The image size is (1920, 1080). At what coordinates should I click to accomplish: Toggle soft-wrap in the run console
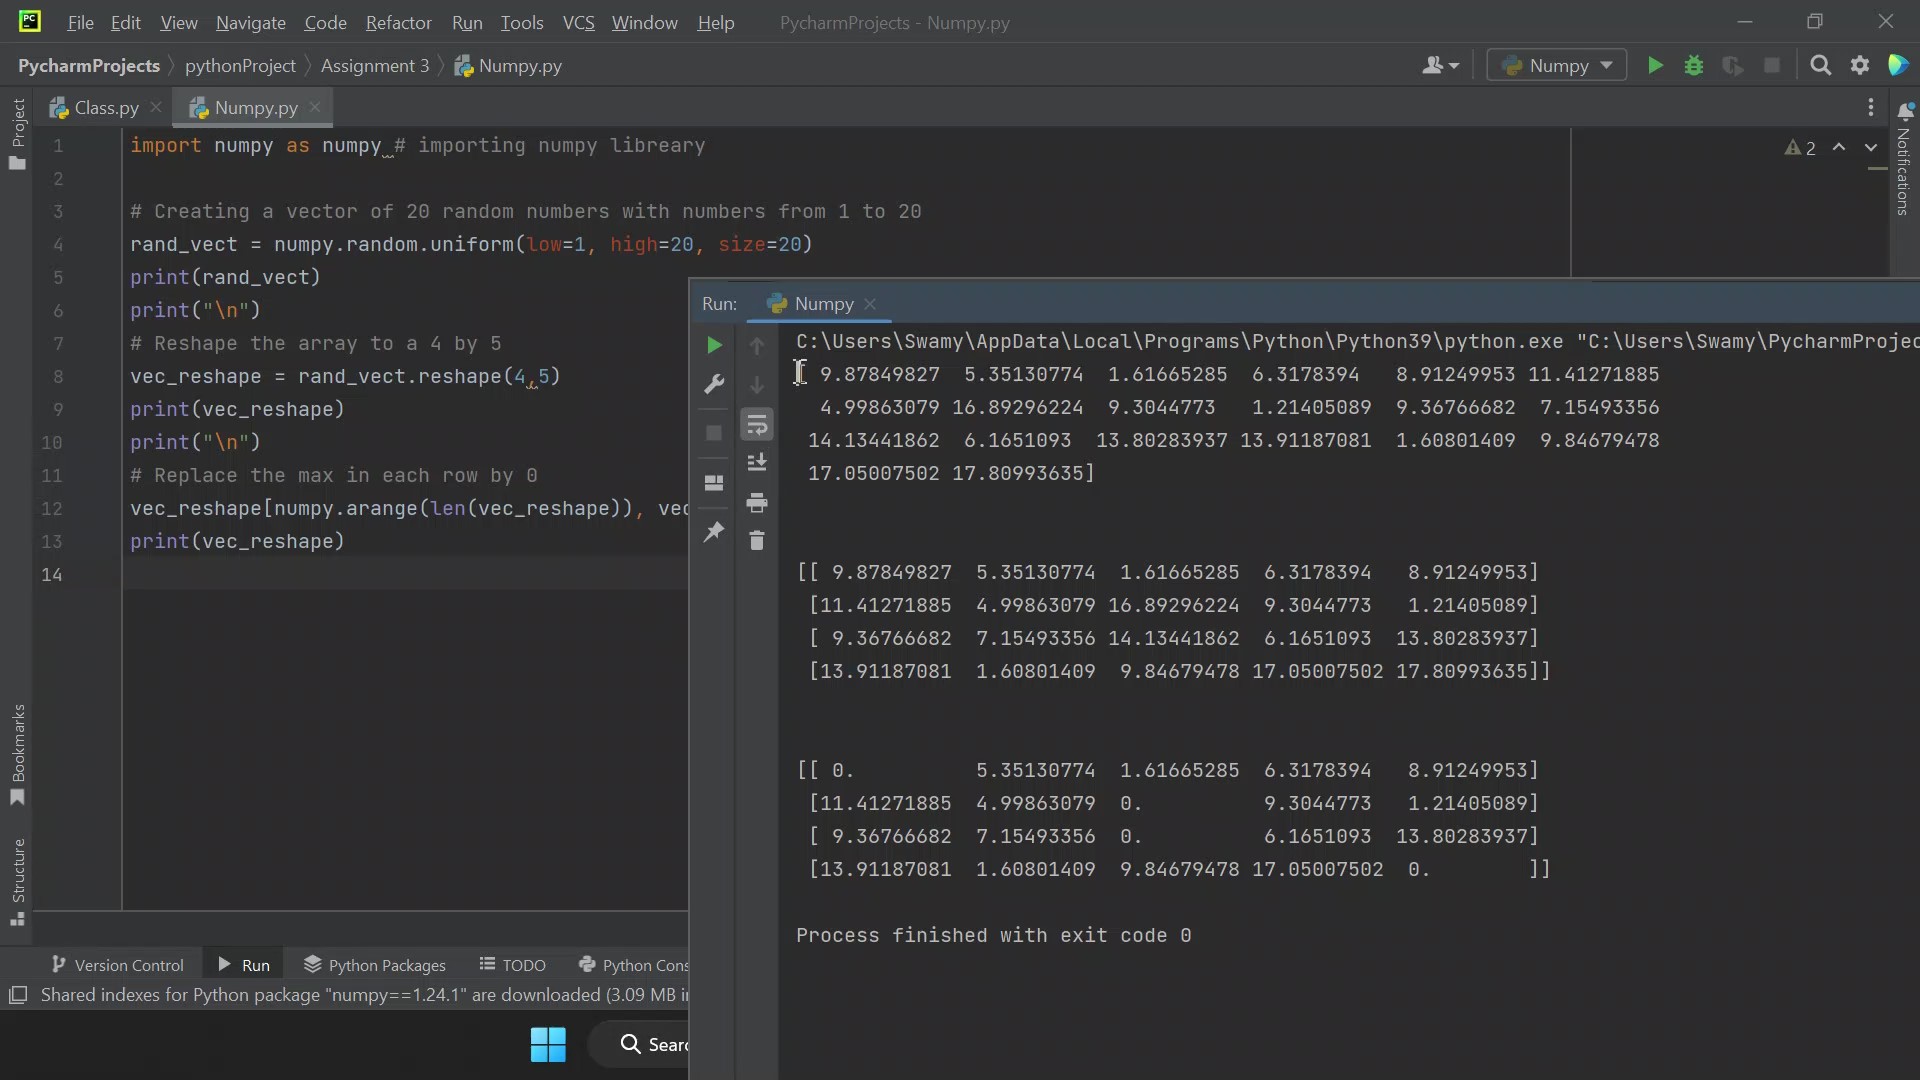click(x=758, y=425)
